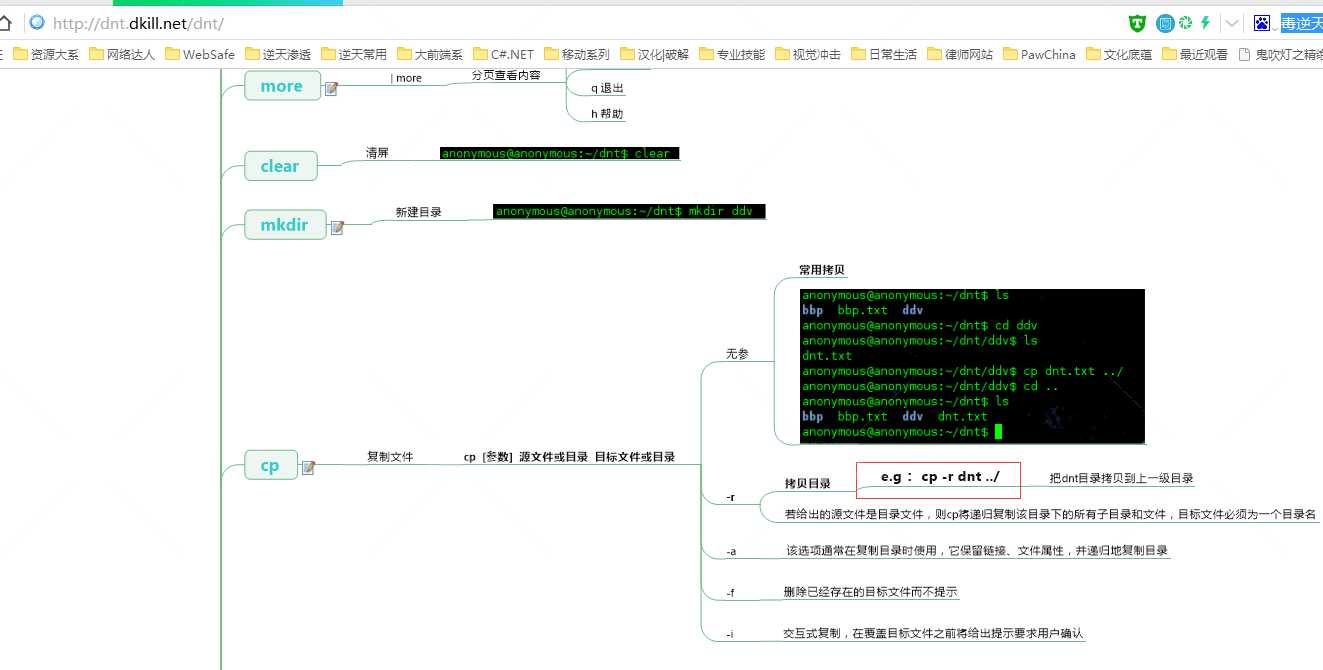Click the 清屏 branch label
Screen dimensions: 1323x670
click(377, 153)
